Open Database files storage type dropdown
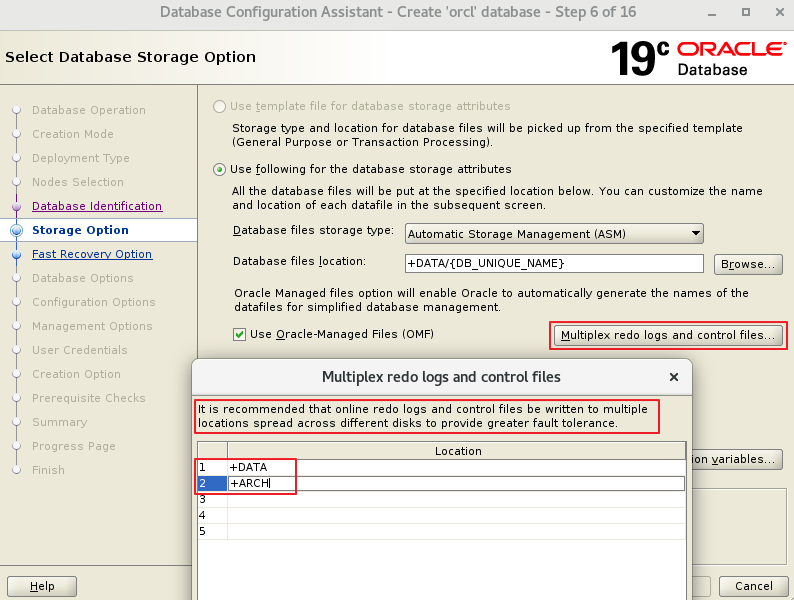This screenshot has width=794, height=600. pos(554,233)
